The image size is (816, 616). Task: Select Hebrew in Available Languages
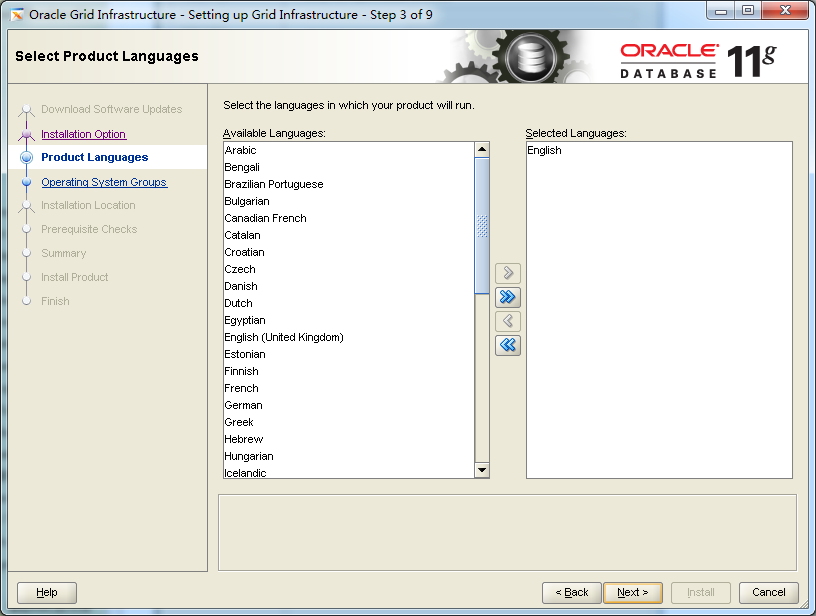[x=349, y=439]
